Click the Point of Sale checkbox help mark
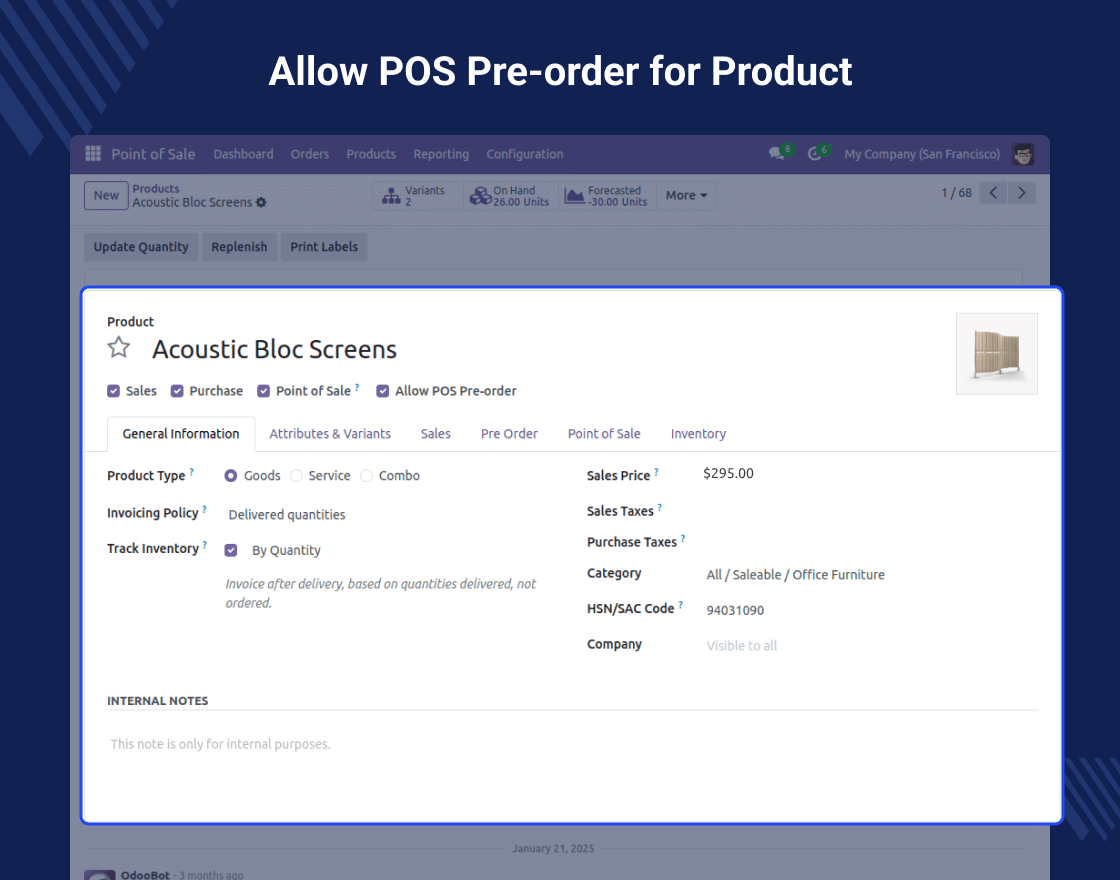 coord(357,387)
